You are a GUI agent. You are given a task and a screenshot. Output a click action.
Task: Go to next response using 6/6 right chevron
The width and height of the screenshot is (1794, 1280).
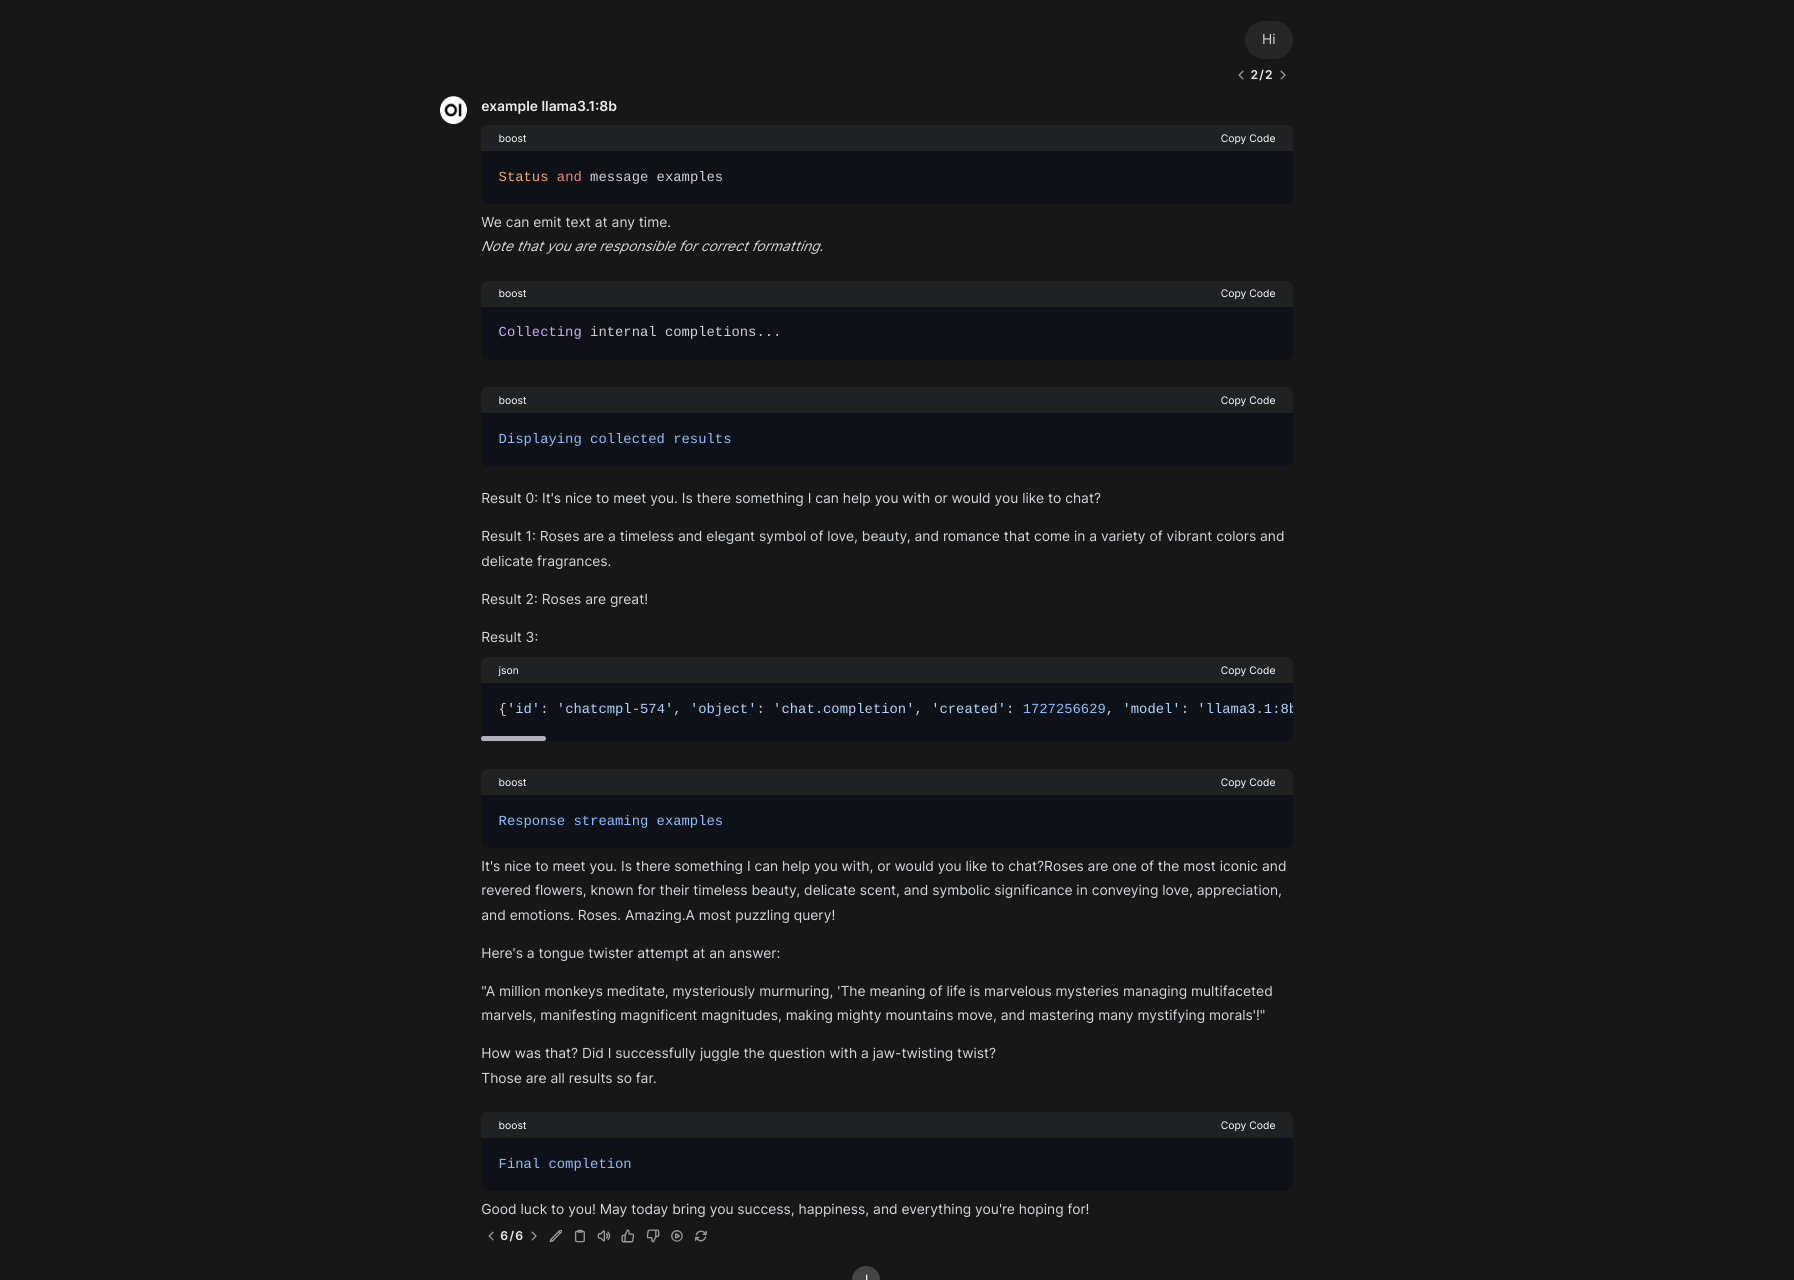[533, 1236]
